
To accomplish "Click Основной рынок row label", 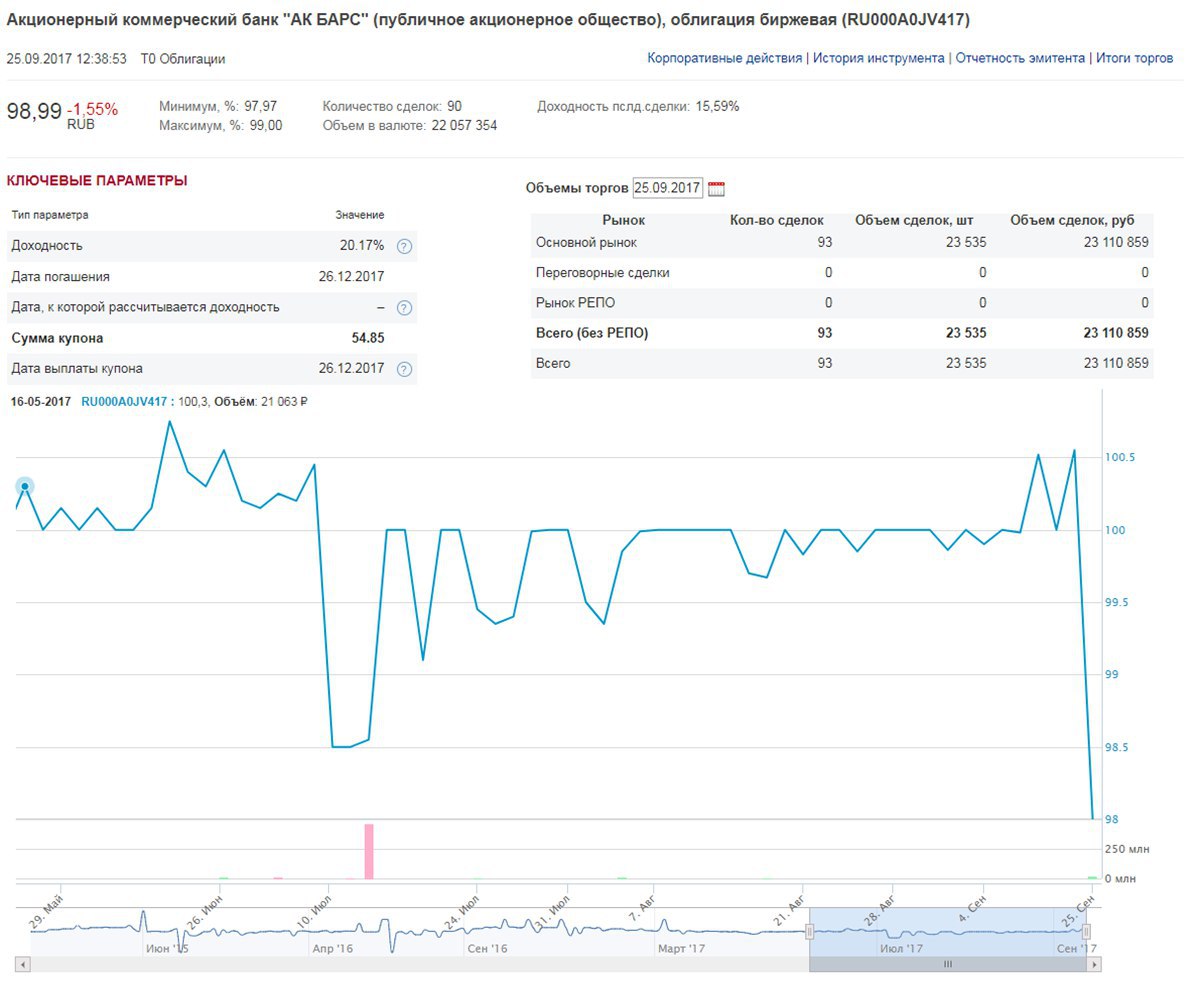I will tap(586, 242).
